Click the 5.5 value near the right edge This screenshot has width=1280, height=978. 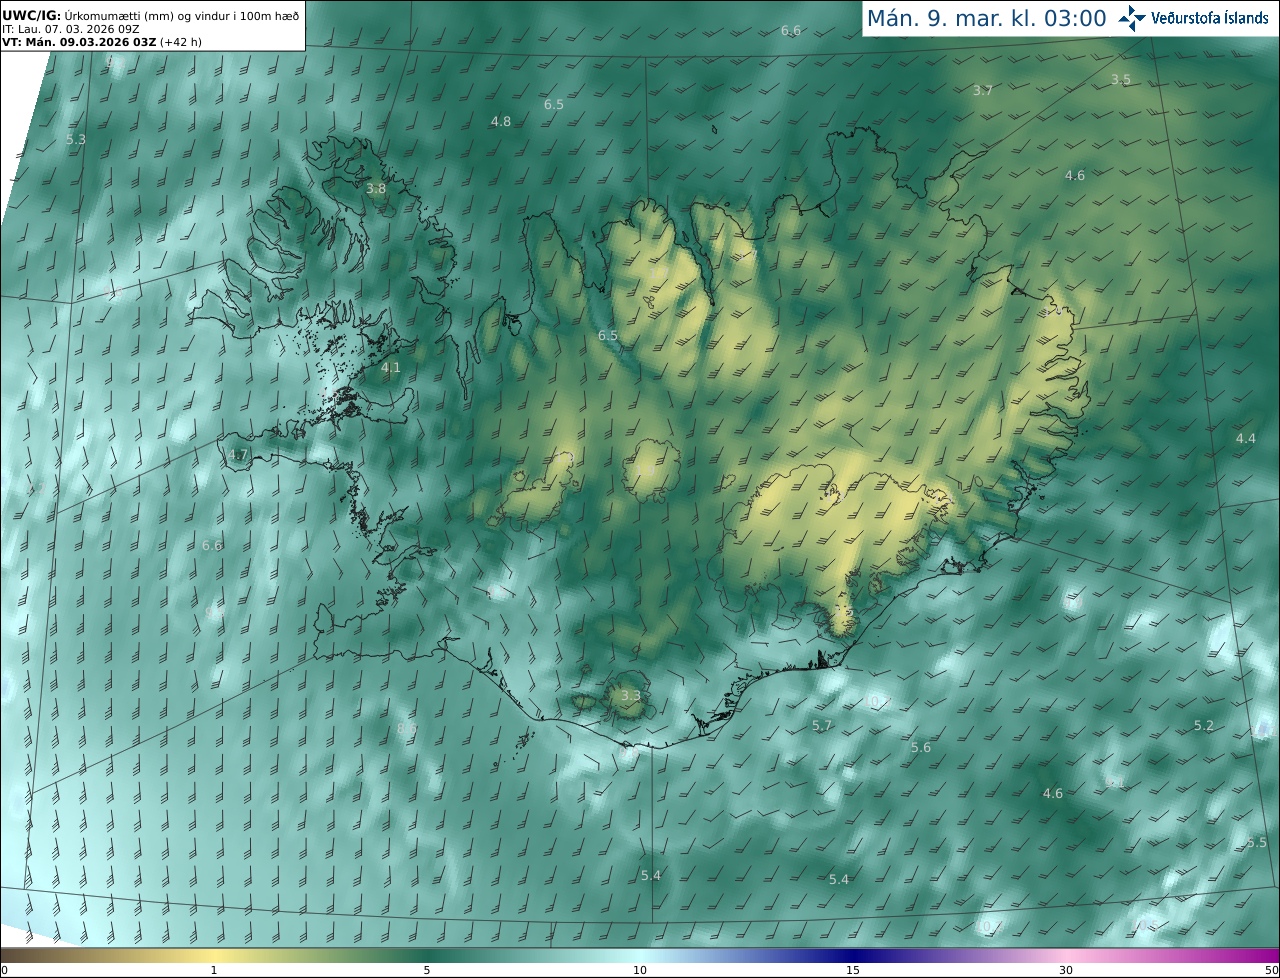tap(1257, 842)
